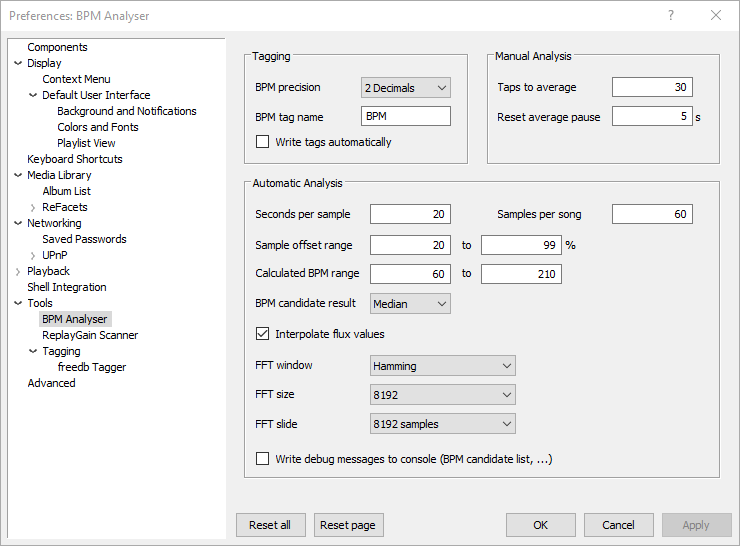Open the FFT window dropdown
Viewport: 740px width, 546px height.
click(x=442, y=366)
